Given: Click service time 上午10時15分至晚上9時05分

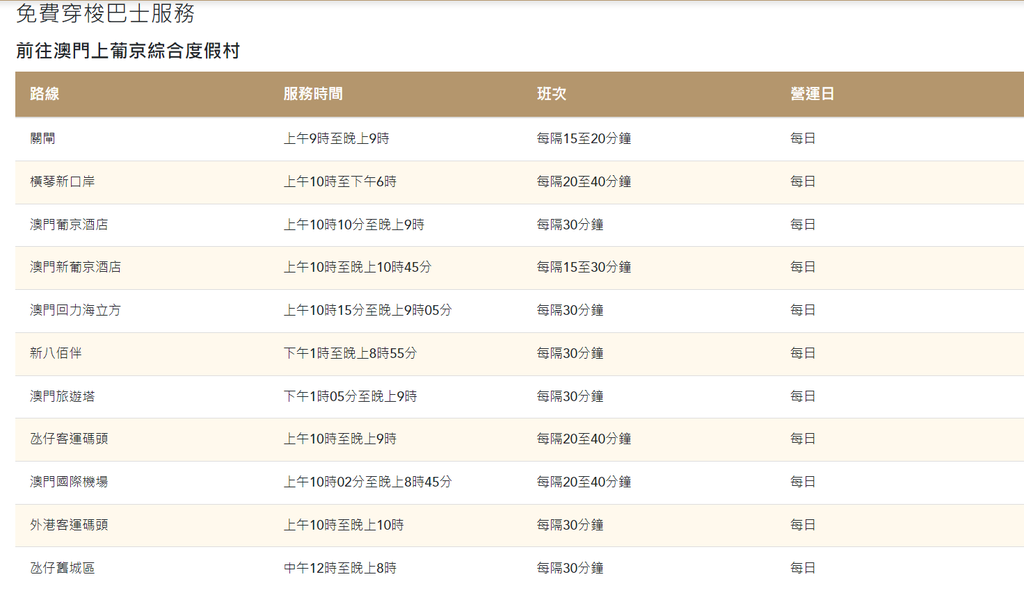Looking at the screenshot, I should (x=367, y=310).
